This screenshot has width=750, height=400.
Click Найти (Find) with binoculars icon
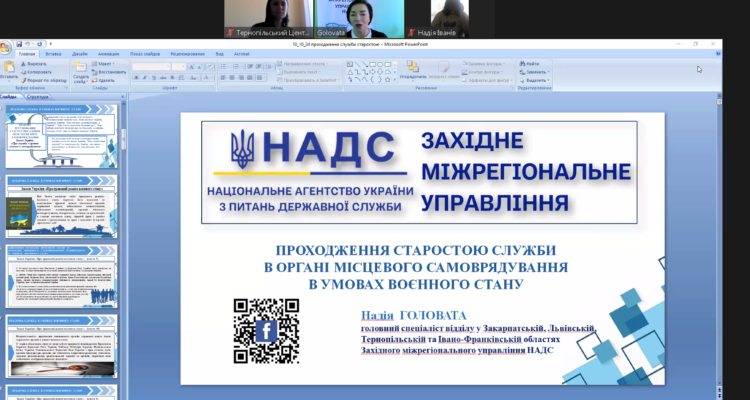tap(529, 64)
